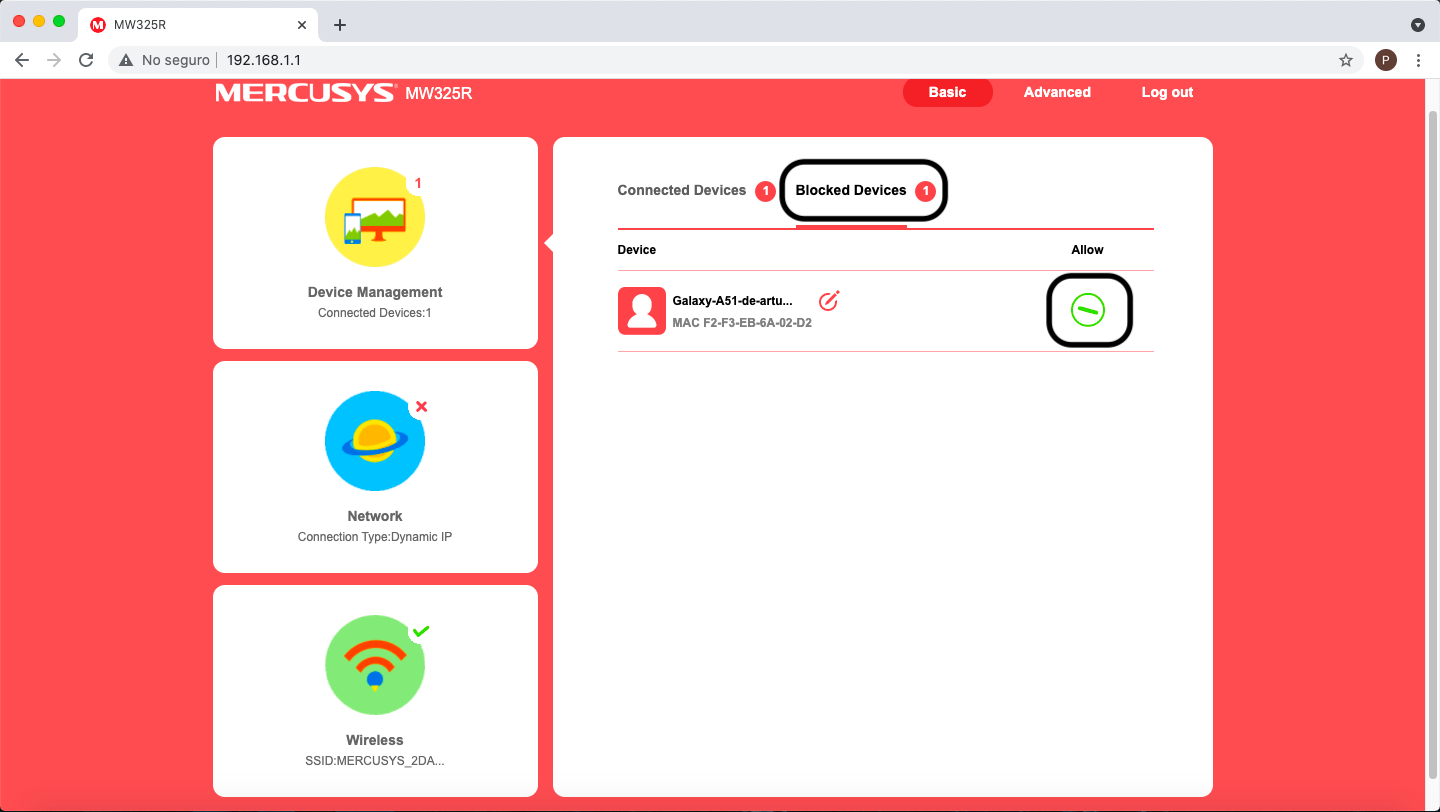The width and height of the screenshot is (1440, 812).
Task: Open the Wireless Wi-Fi icon
Action: (x=375, y=665)
